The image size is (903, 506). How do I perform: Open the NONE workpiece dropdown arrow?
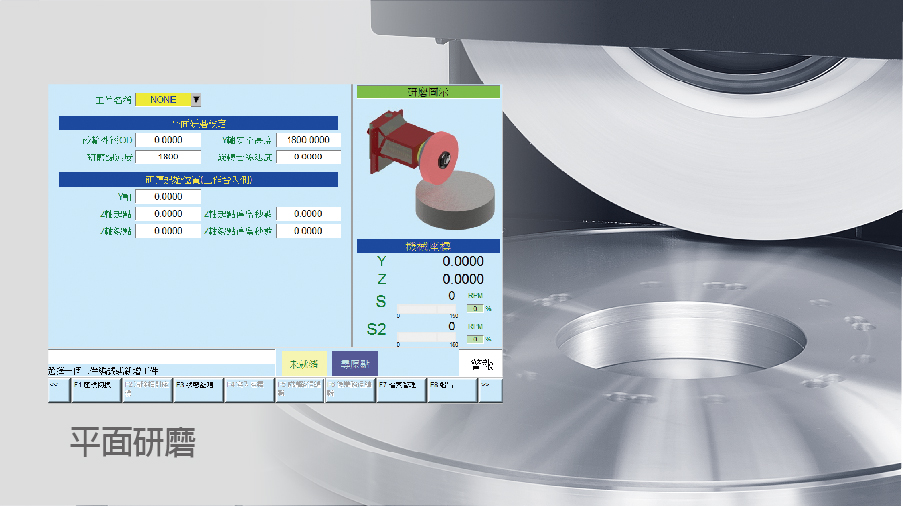click(196, 100)
